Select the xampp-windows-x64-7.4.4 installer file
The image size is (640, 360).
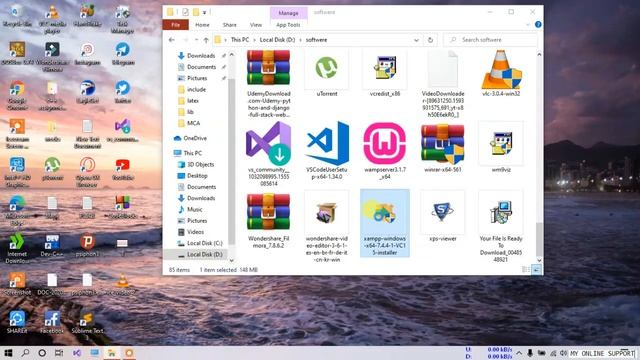(384, 223)
